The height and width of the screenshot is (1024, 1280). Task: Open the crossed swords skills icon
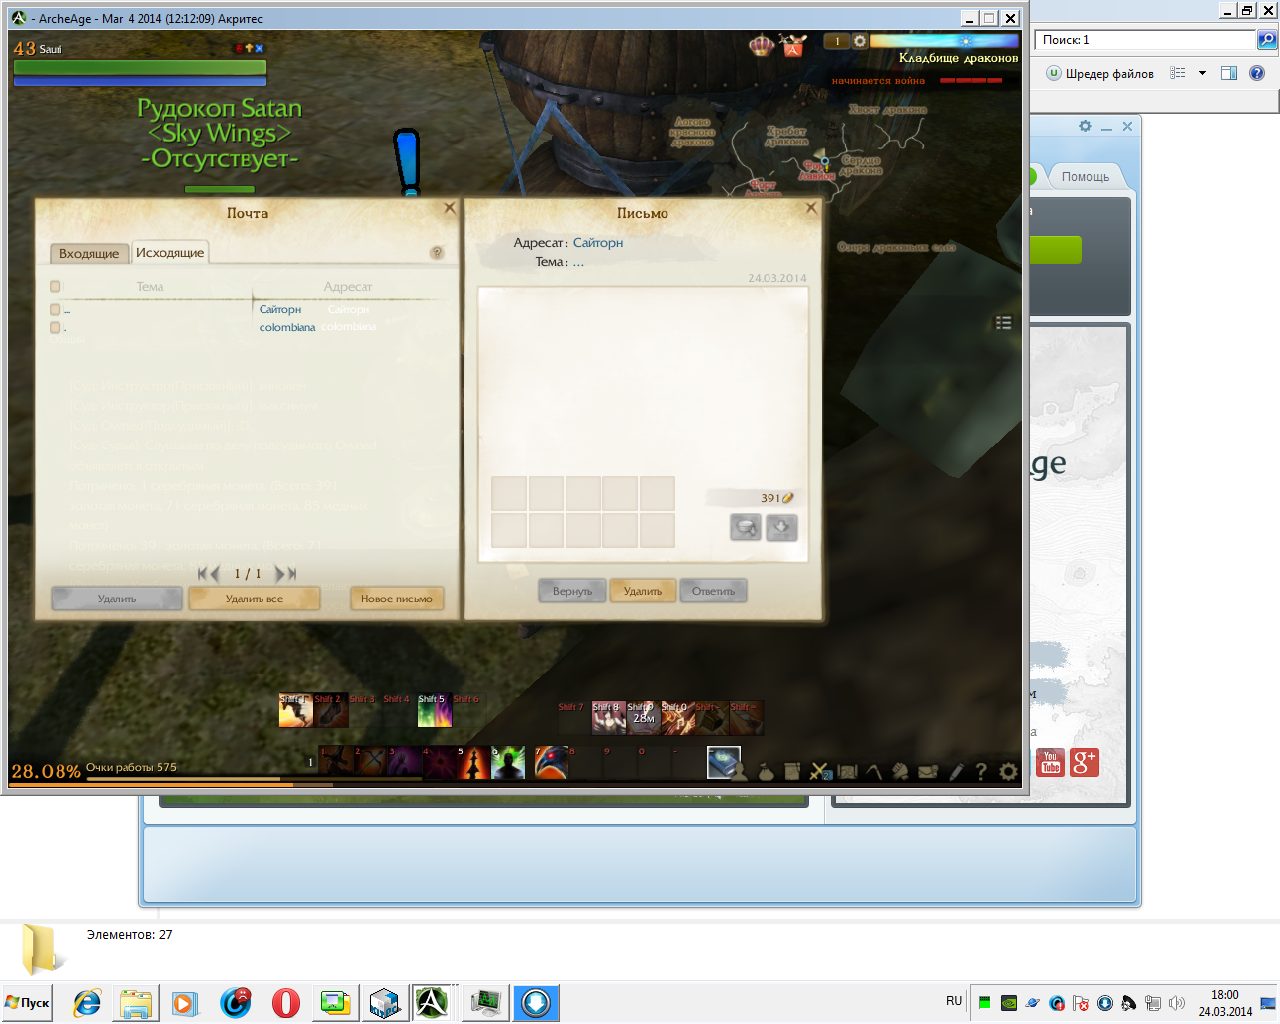(820, 772)
